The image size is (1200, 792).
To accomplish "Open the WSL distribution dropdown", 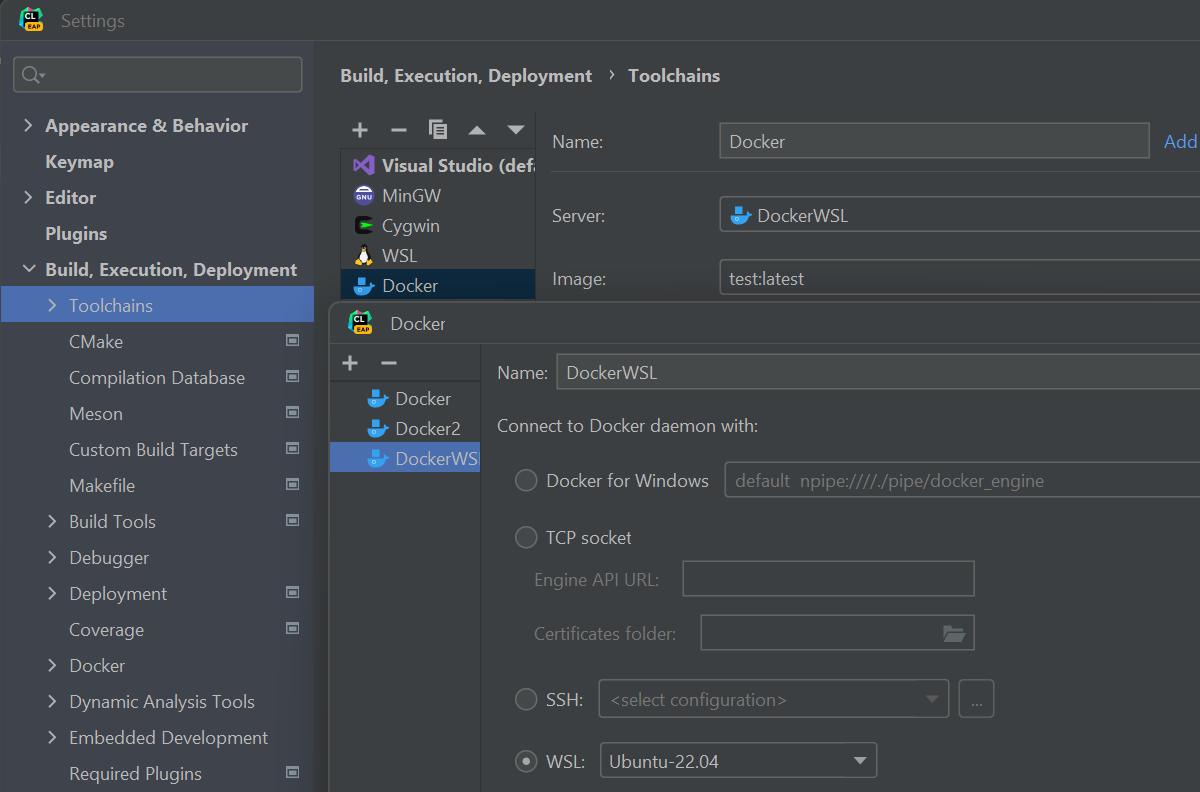I will [738, 761].
